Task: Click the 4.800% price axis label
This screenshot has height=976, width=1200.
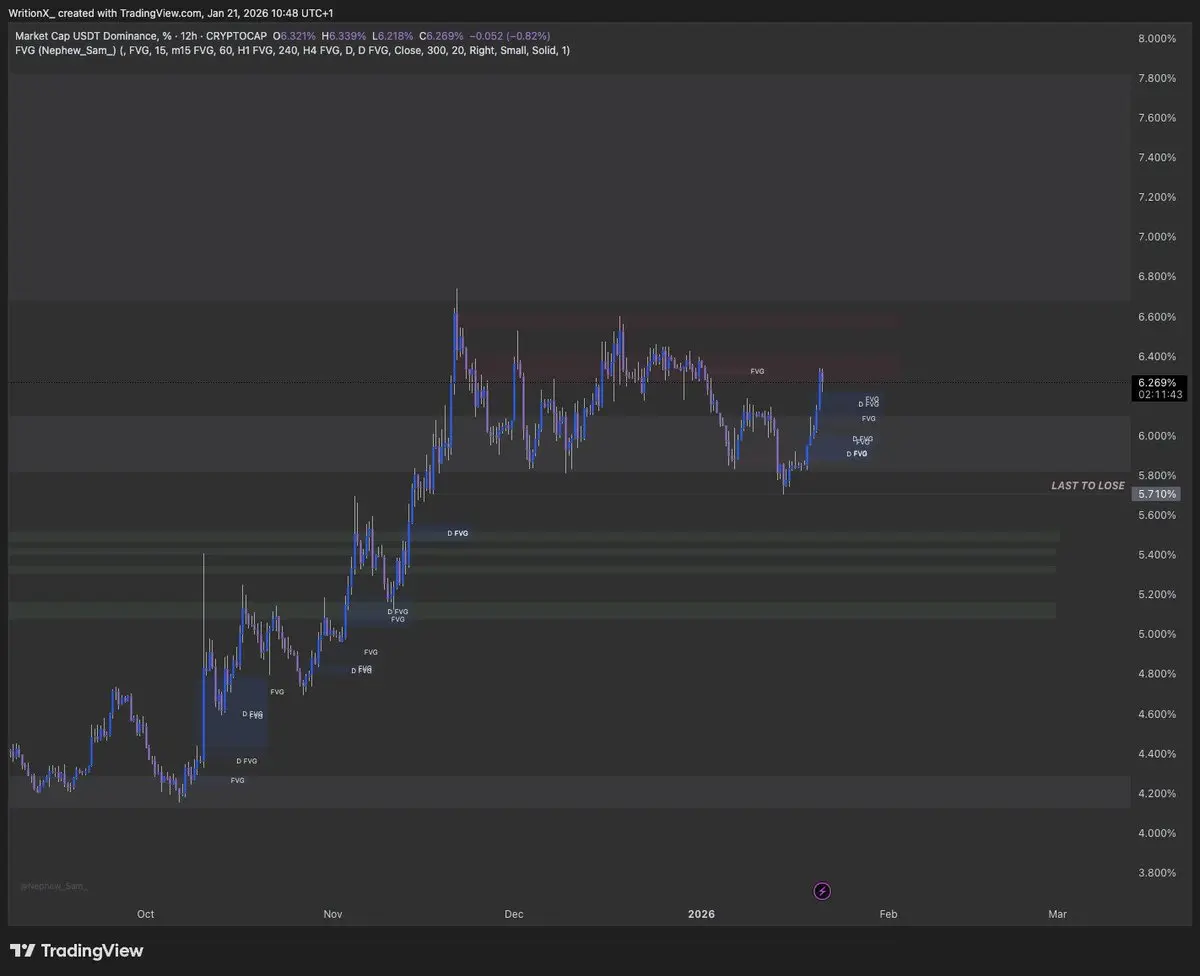Action: (x=1157, y=674)
